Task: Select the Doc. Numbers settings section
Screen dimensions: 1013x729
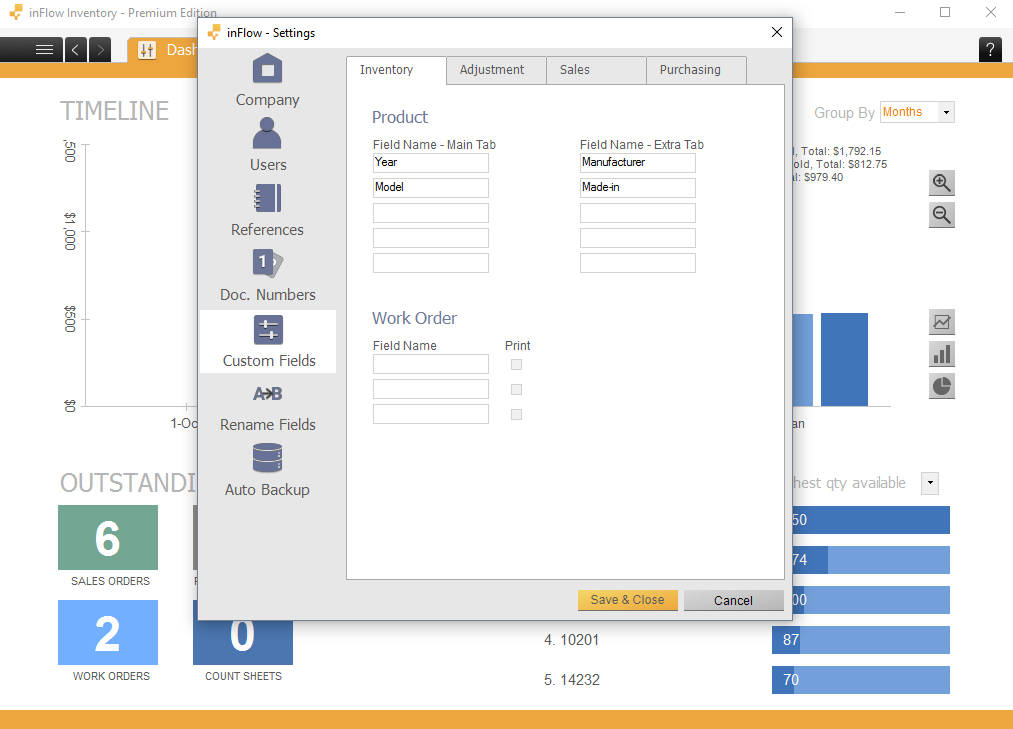Action: [x=267, y=275]
